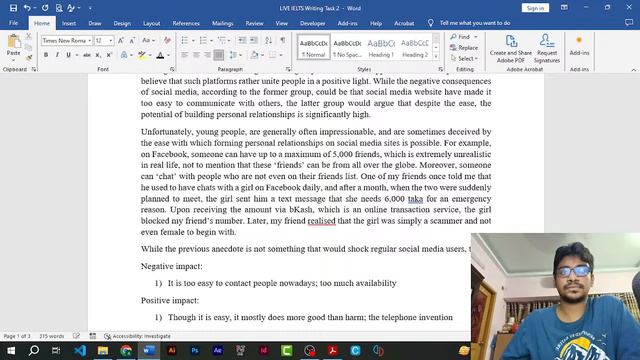Click the Tell me what you want search box
This screenshot has height=360, width=640.
[475, 23]
